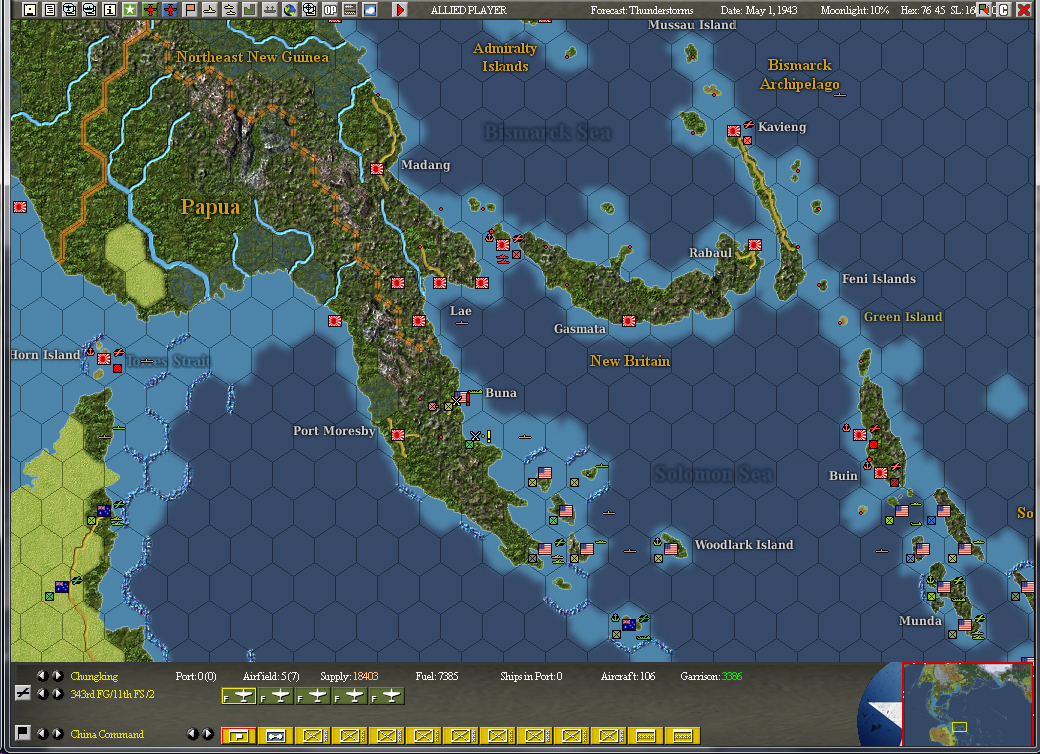The width and height of the screenshot is (1040, 754).
Task: Open the green factory industry icon
Action: (x=249, y=10)
